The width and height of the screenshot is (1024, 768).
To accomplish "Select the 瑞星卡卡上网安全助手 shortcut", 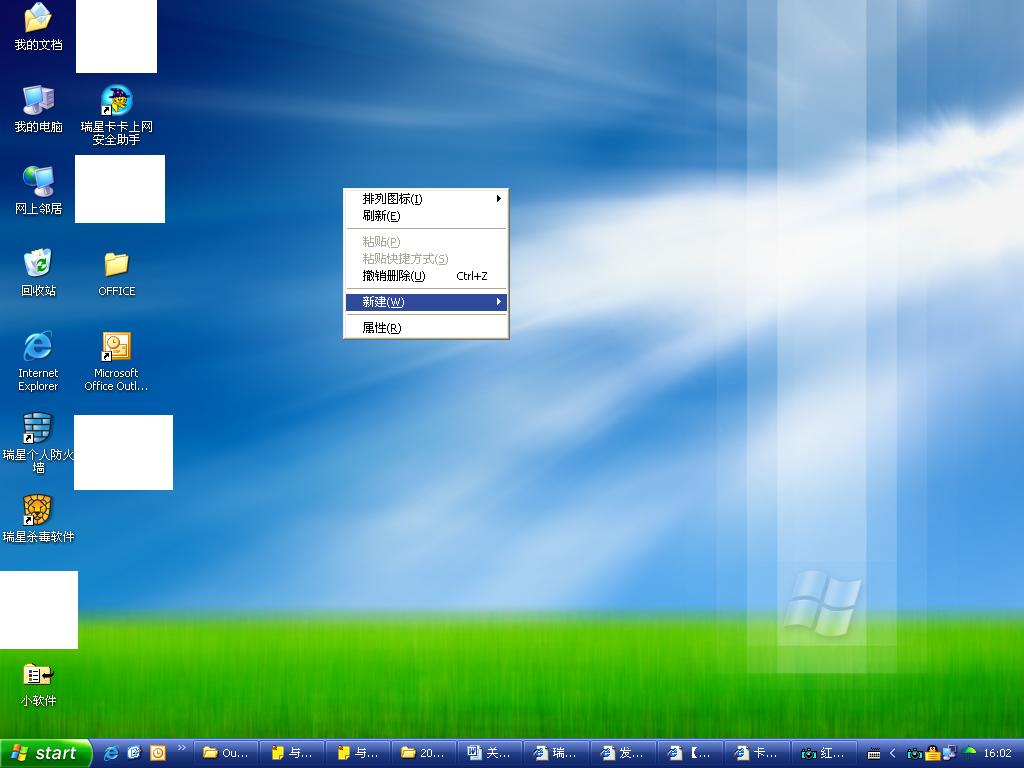I will pyautogui.click(x=116, y=115).
